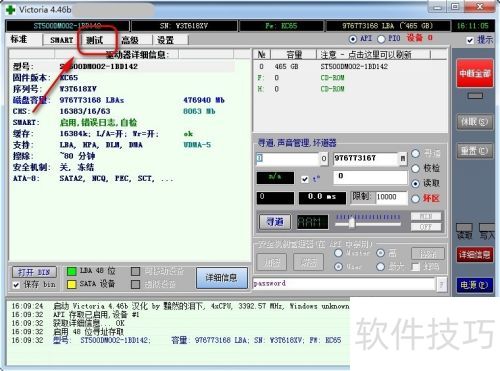
Task: Click the end LBA field 976773167
Action: click(x=366, y=158)
